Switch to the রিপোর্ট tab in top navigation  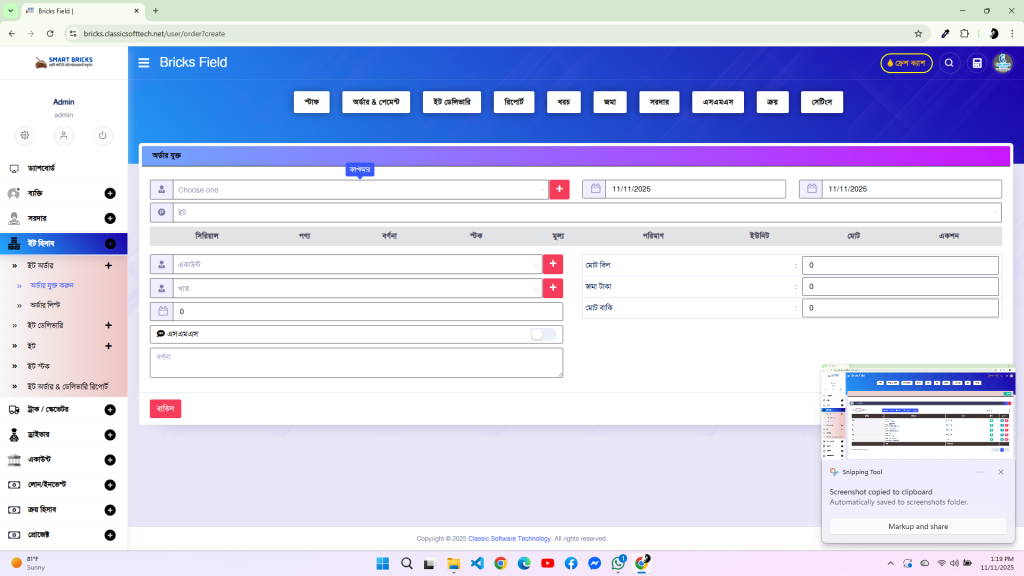(513, 101)
